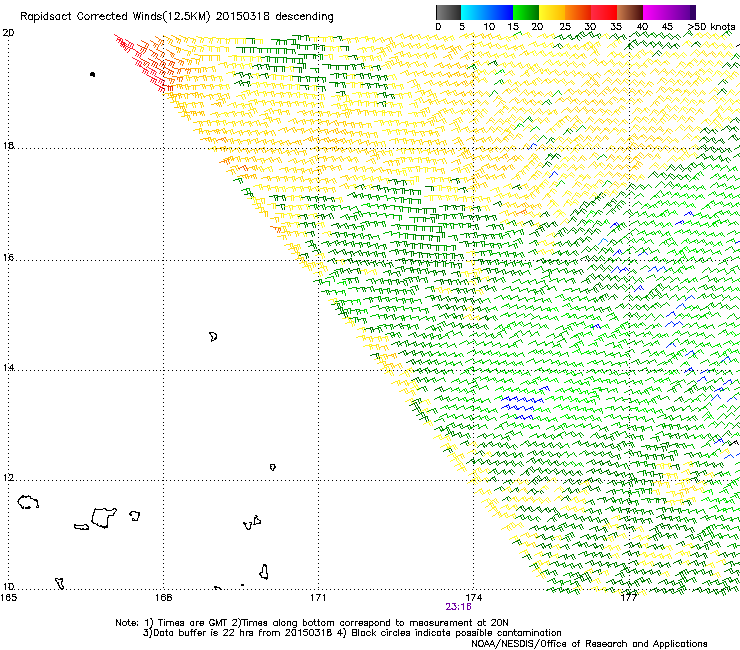This screenshot has height=650, width=740.
Task: Click the legend tick label '40'
Action: (642, 27)
